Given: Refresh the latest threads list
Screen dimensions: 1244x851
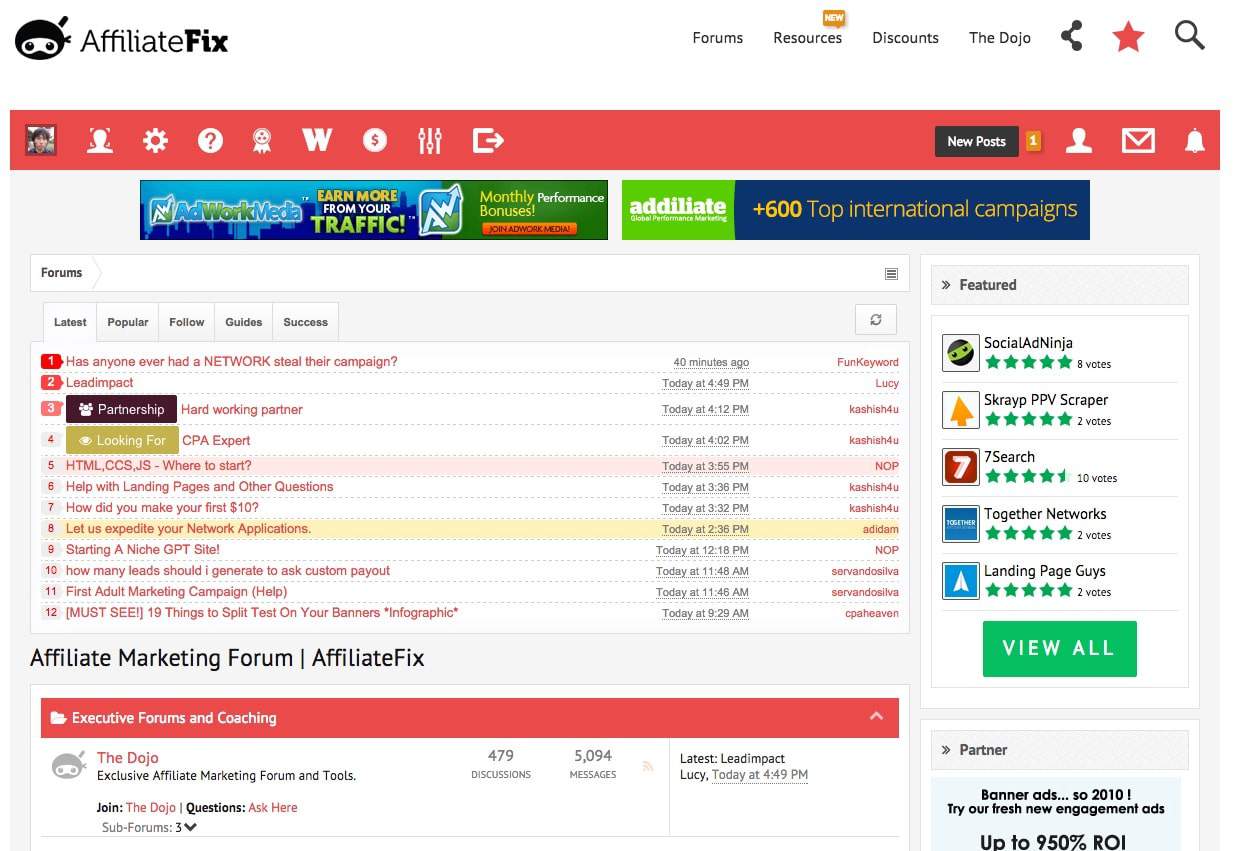Looking at the screenshot, I should click(875, 319).
